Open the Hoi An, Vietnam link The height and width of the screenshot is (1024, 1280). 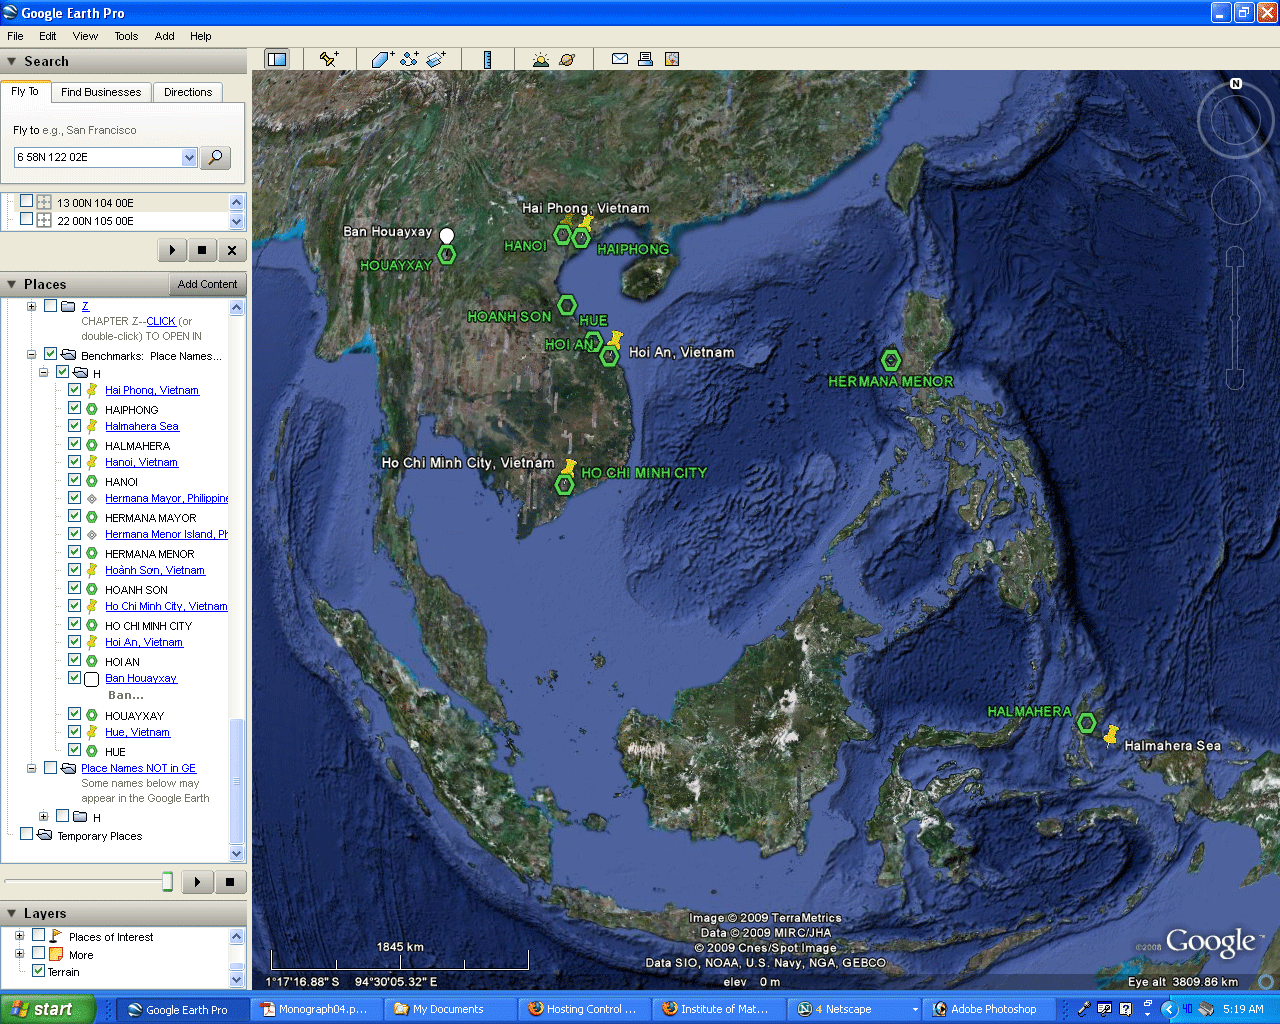144,642
